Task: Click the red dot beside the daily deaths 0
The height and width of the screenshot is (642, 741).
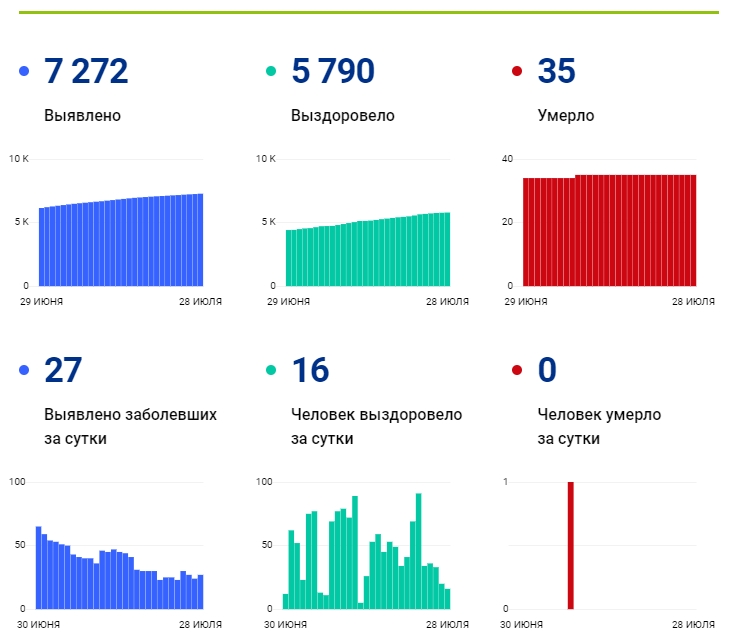Action: coord(517,370)
